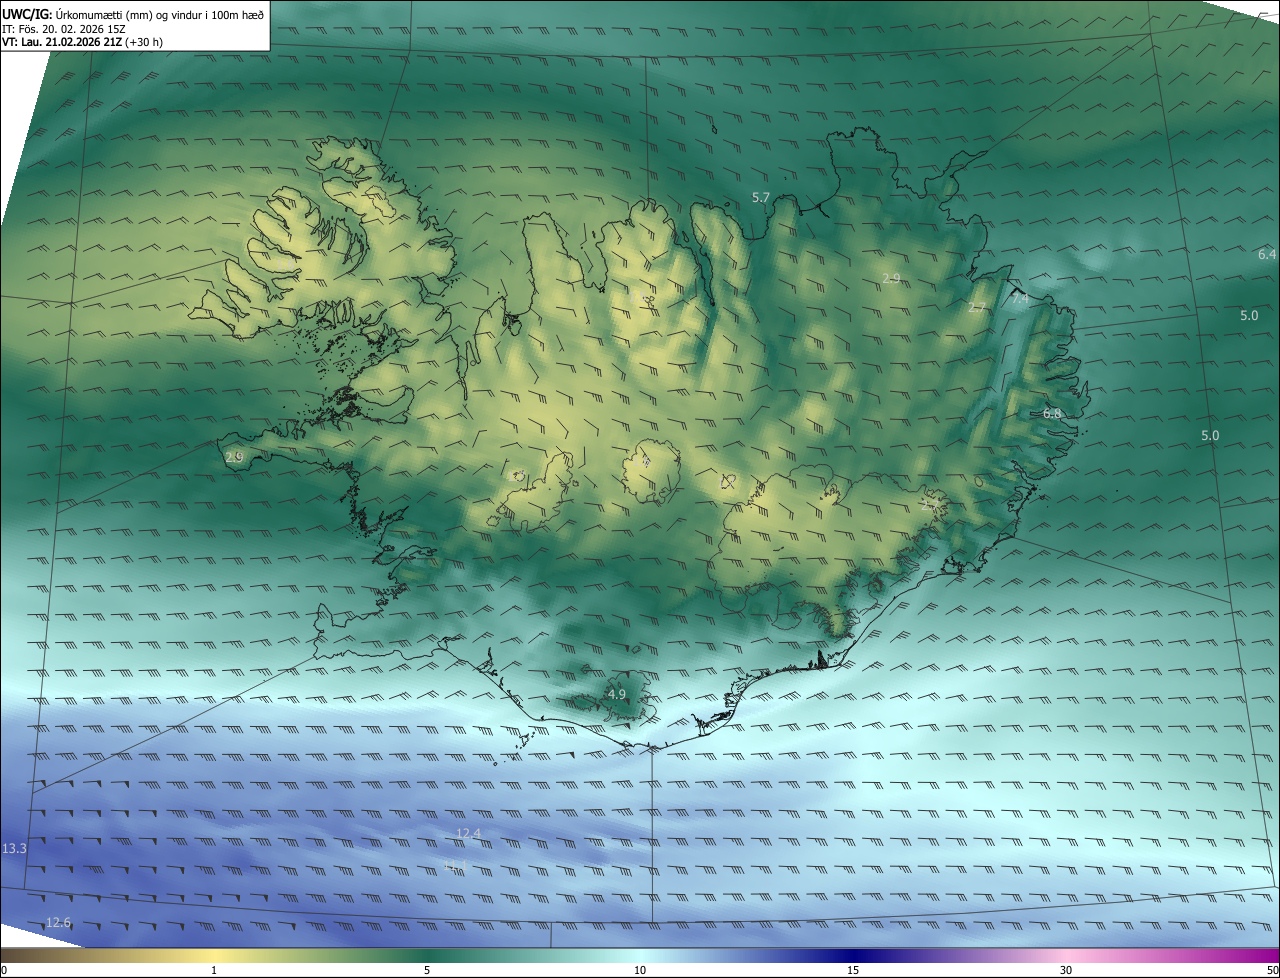
Task: Select the 7.4 value on the map
Action: click(1020, 299)
